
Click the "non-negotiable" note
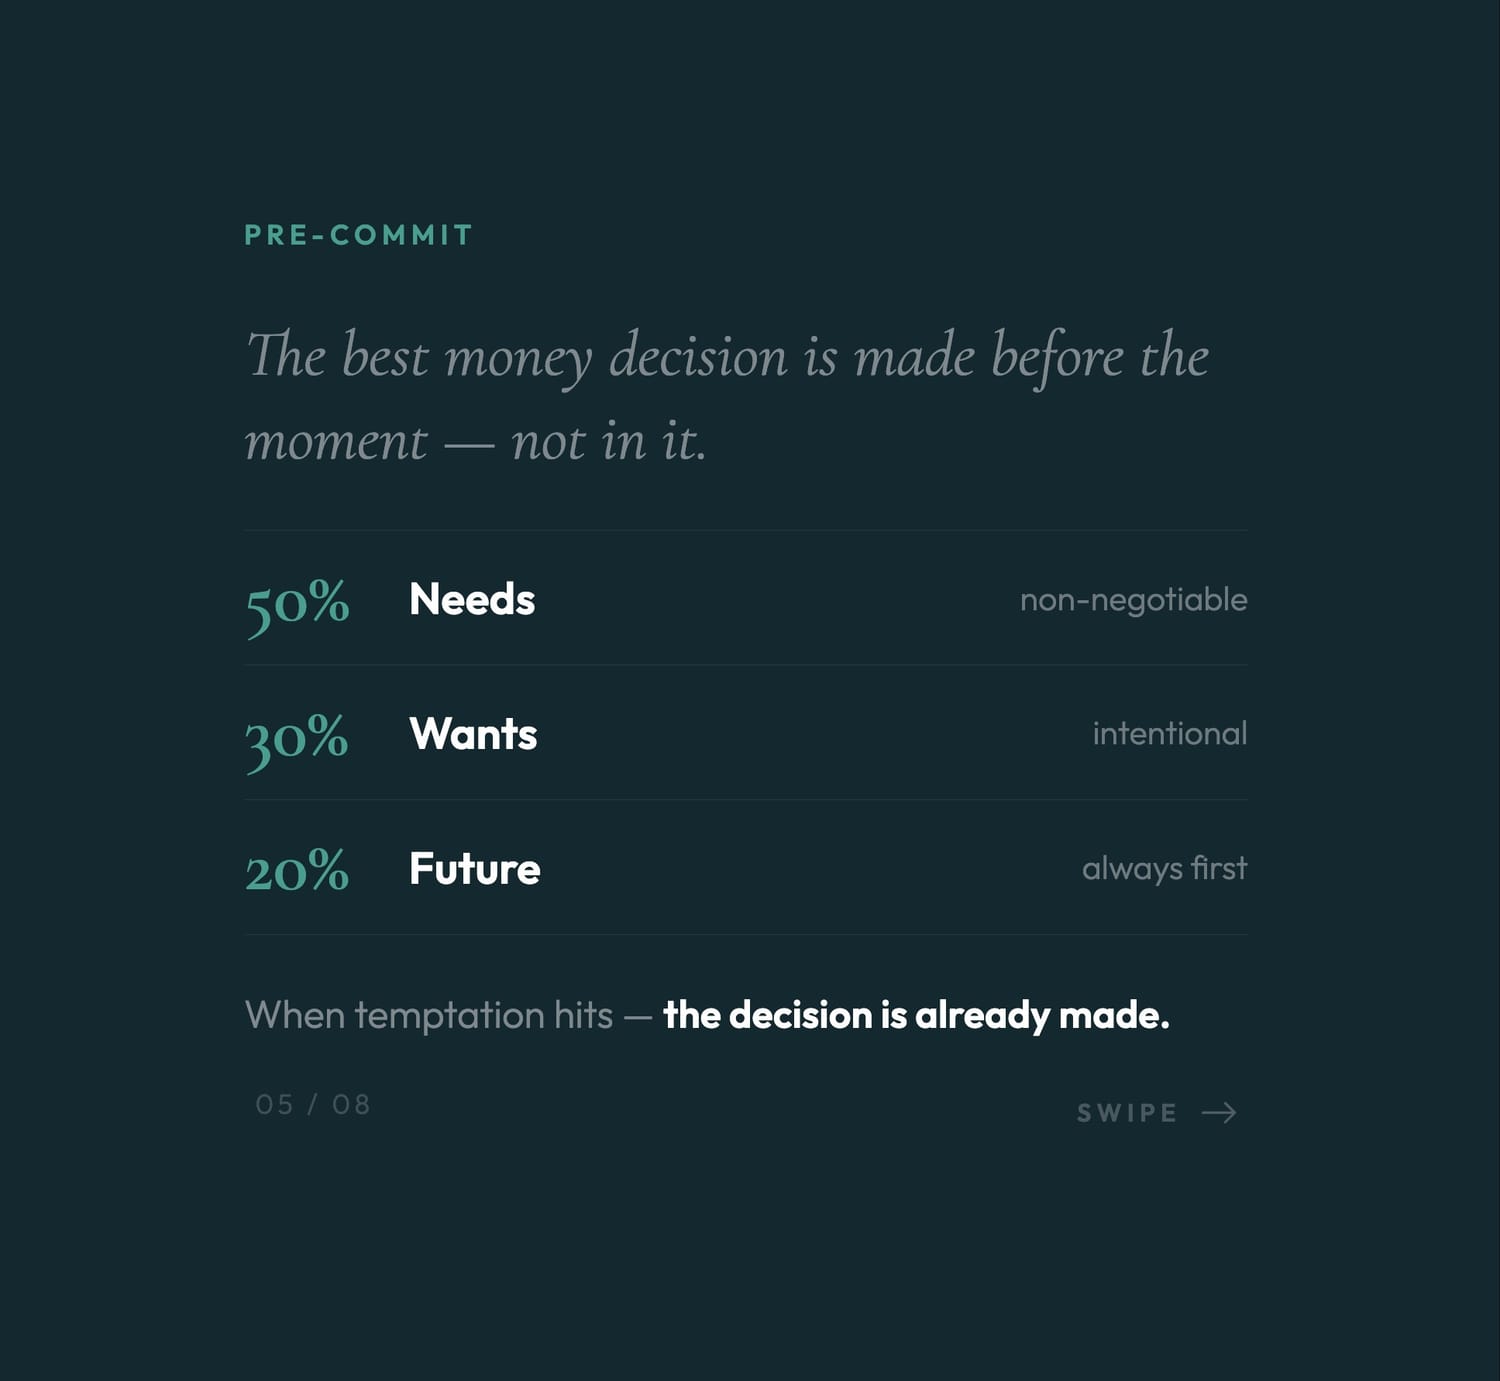[x=1133, y=600]
